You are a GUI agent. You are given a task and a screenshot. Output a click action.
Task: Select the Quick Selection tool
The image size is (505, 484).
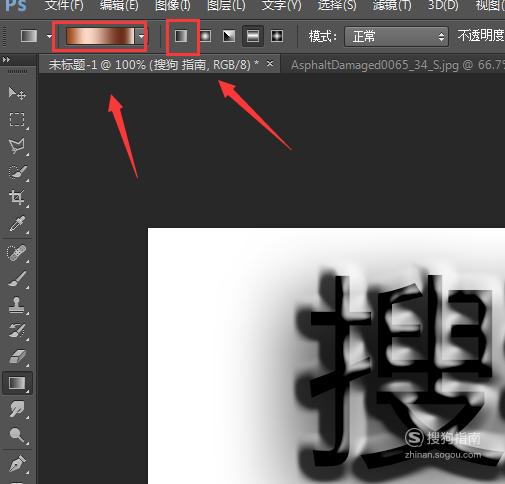pyautogui.click(x=17, y=172)
